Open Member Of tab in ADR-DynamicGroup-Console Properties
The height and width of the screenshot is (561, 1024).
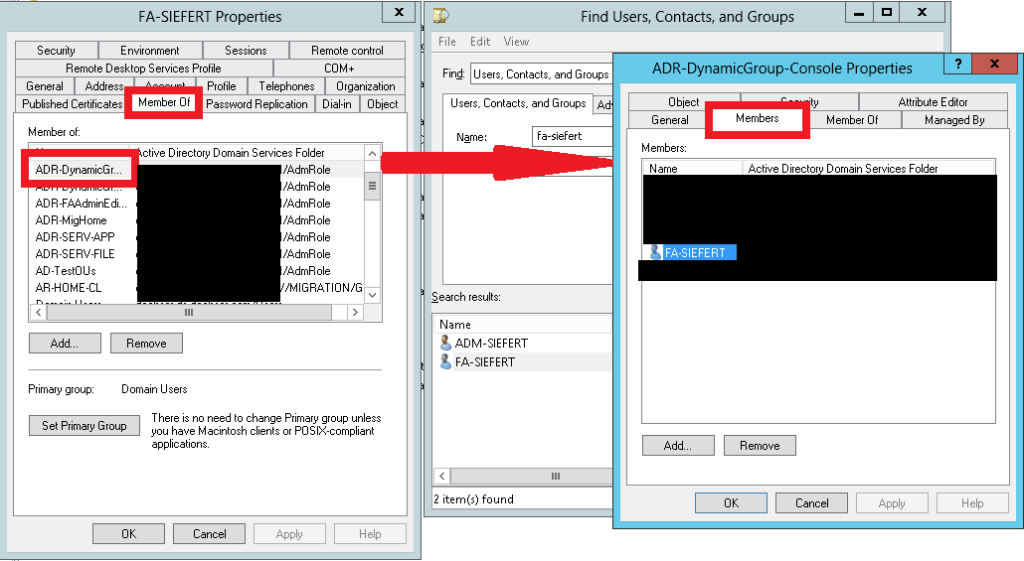pos(852,120)
